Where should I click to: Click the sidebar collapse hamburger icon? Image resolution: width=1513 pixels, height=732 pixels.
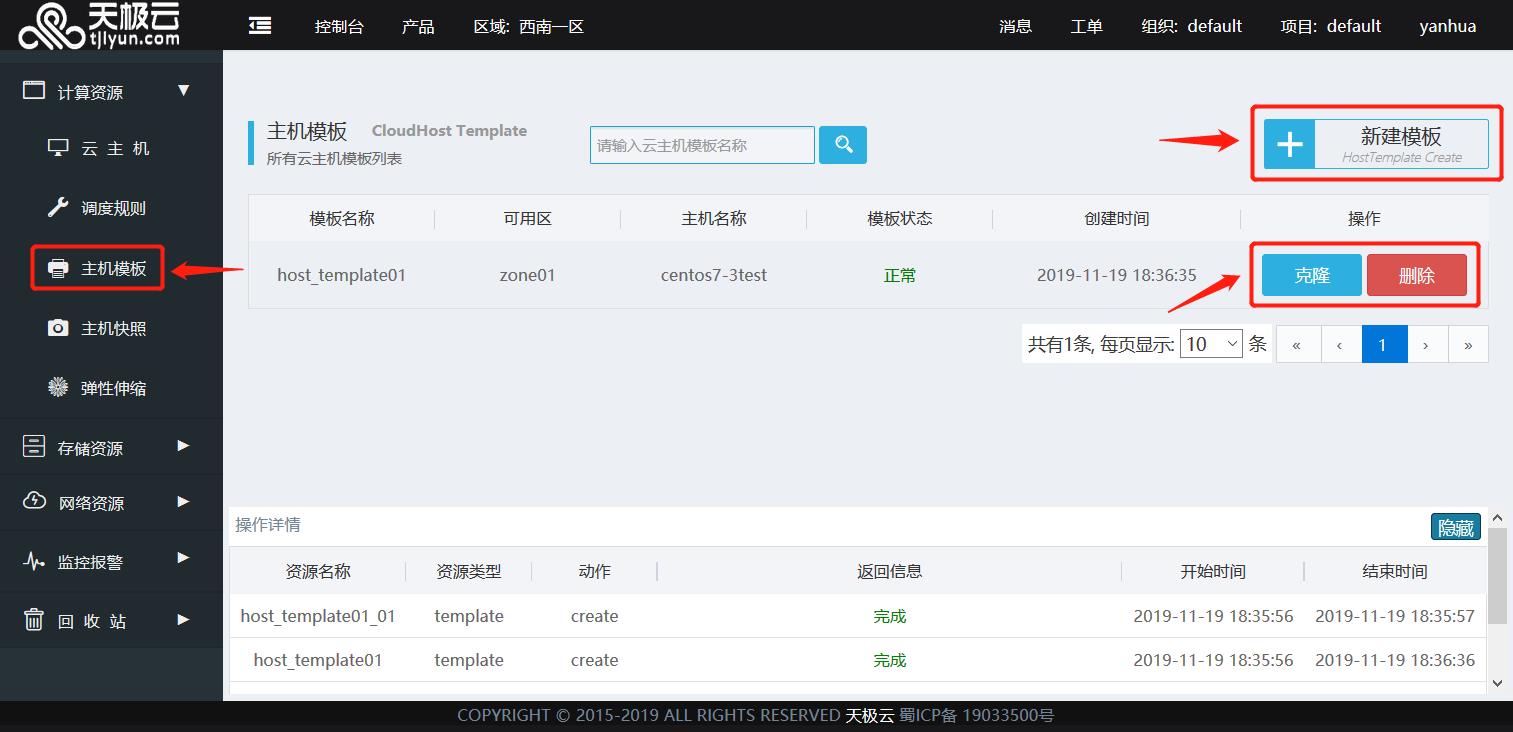[260, 25]
